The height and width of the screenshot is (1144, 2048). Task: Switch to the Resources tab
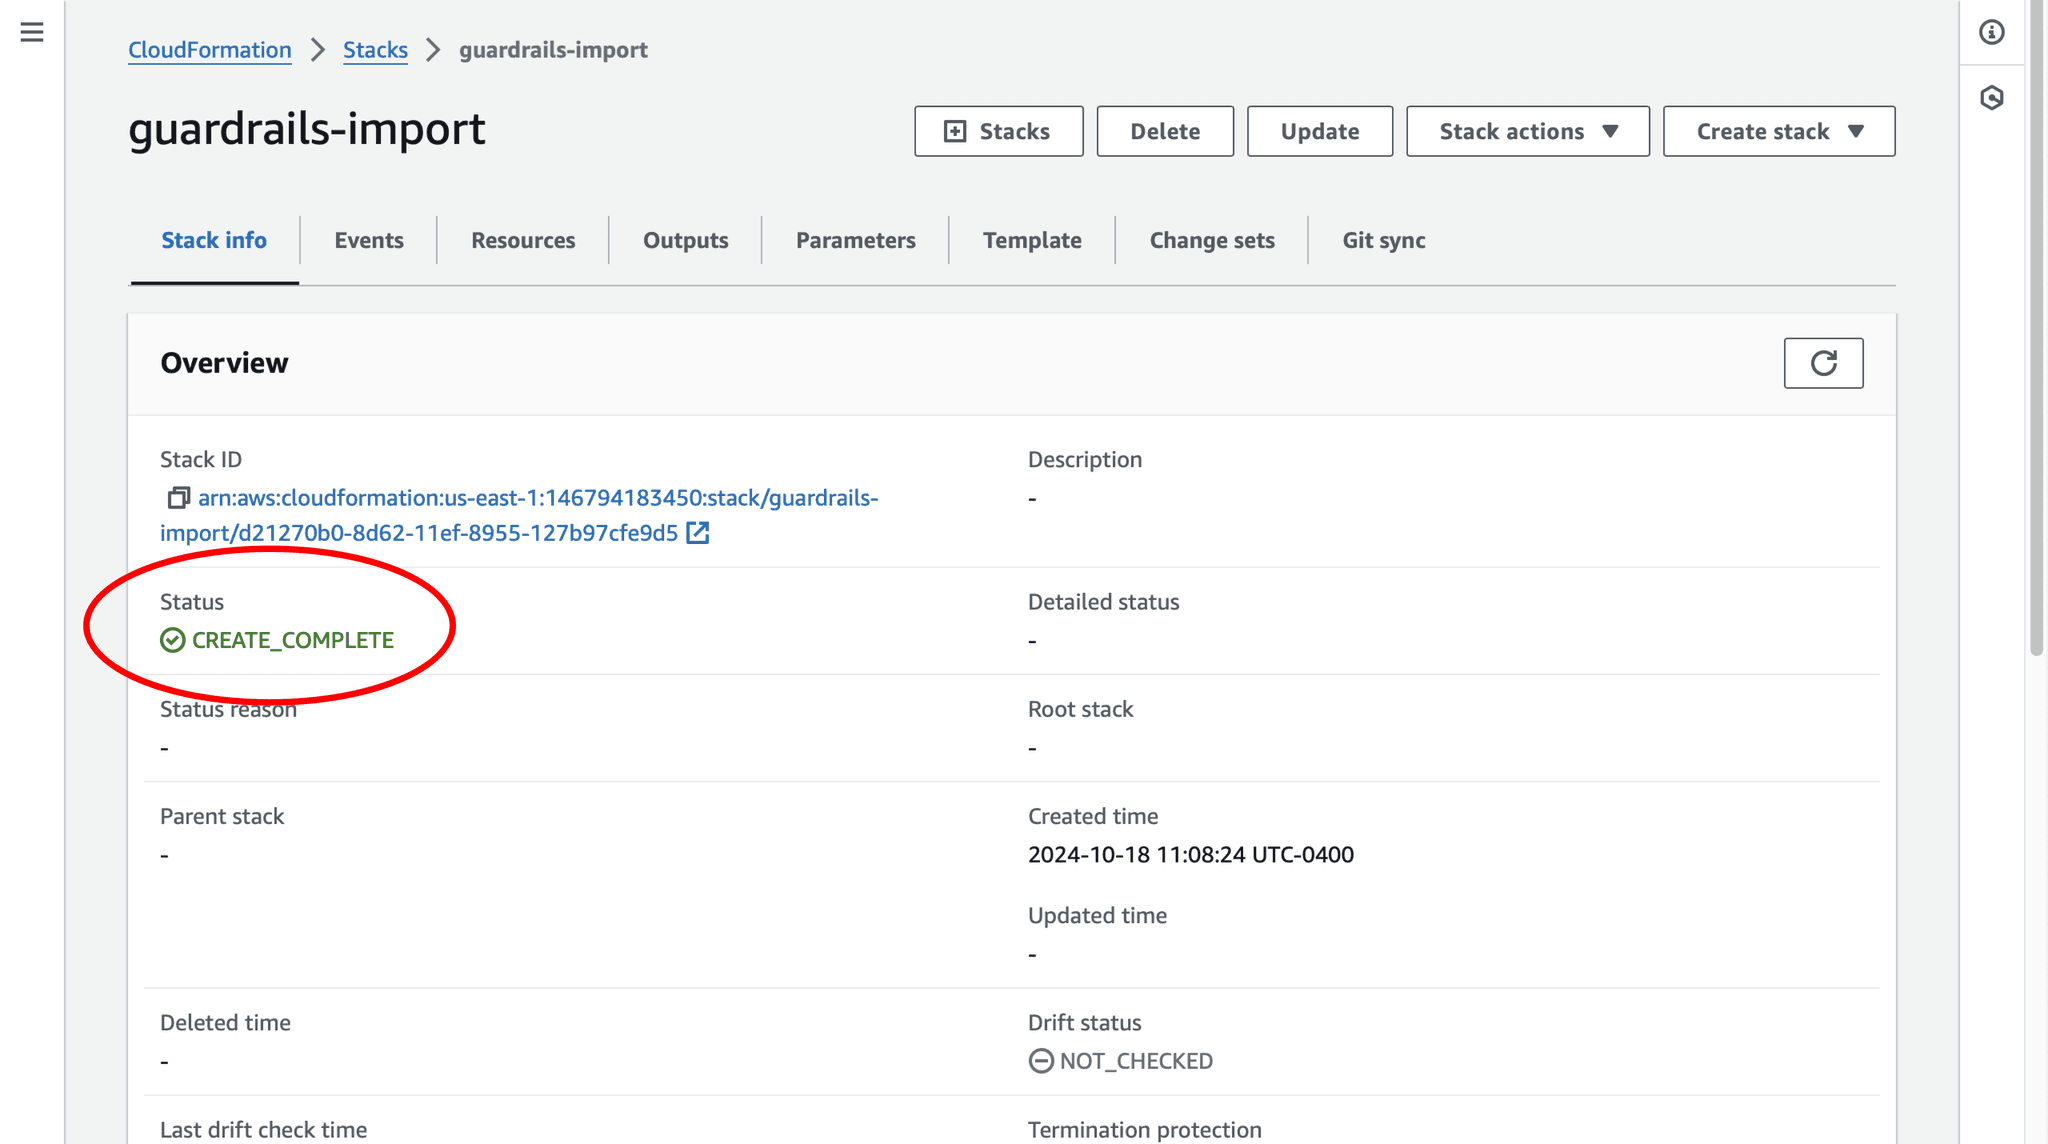click(x=523, y=240)
